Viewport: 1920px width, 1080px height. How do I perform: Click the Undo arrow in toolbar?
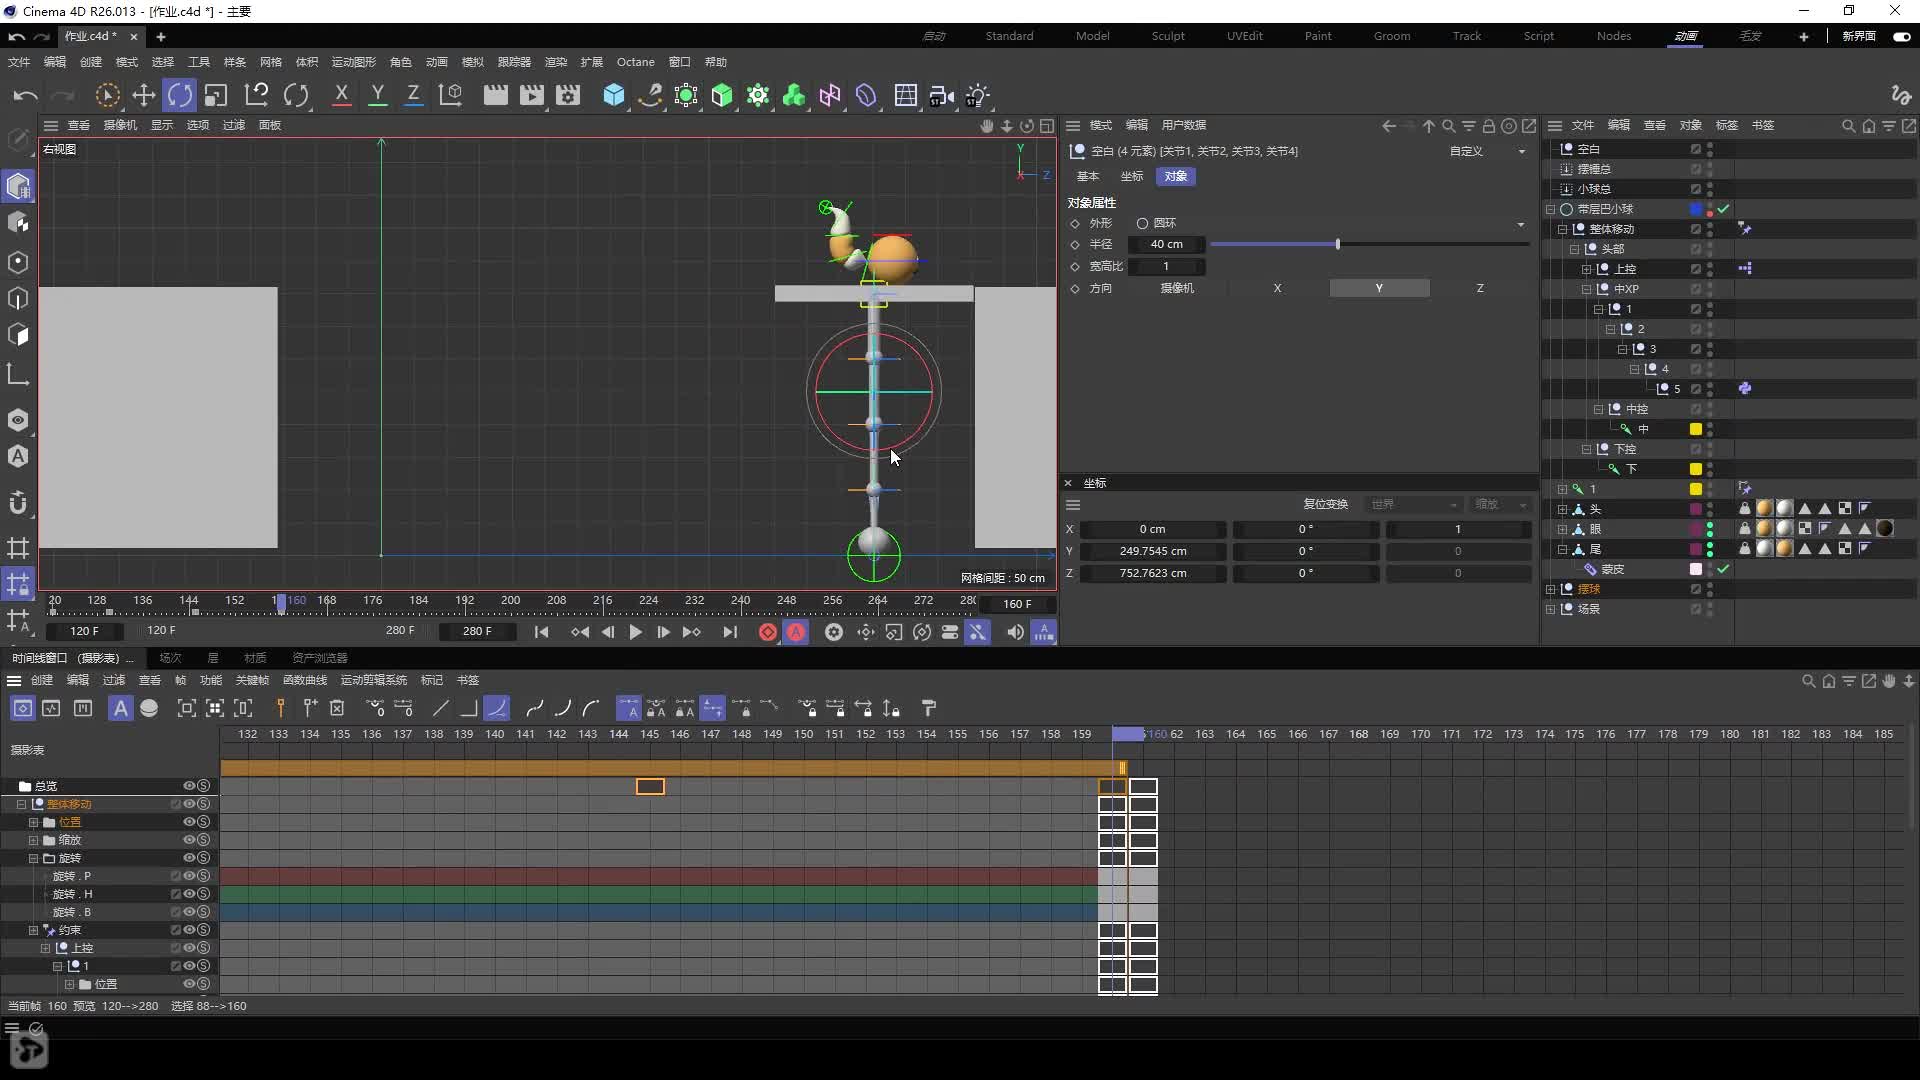pyautogui.click(x=25, y=95)
